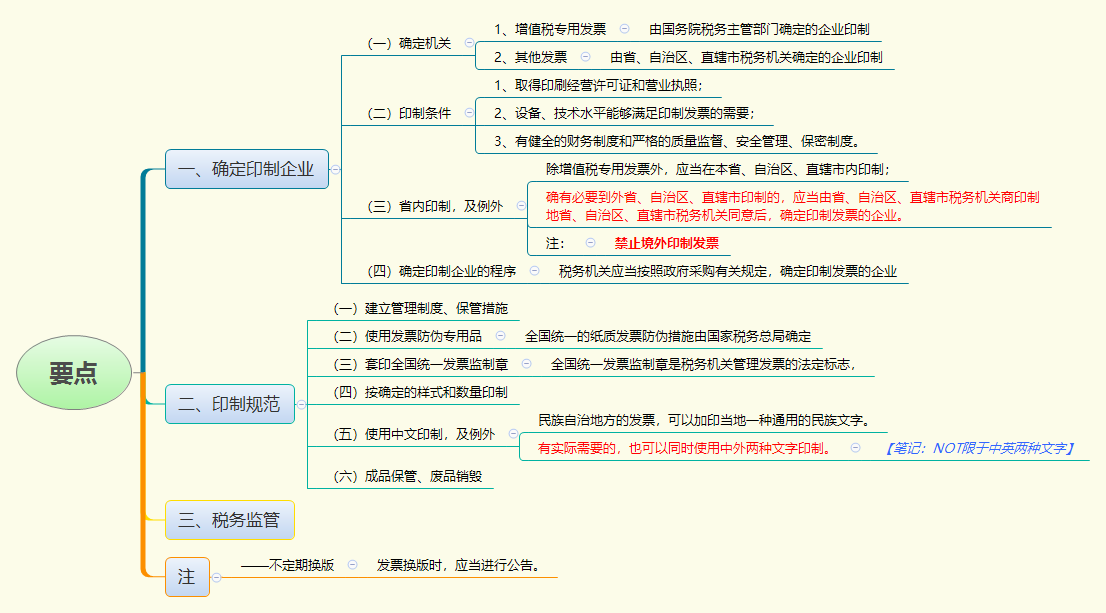
Task: Collapse ——不定期换版 subtopic
Action: point(352,565)
